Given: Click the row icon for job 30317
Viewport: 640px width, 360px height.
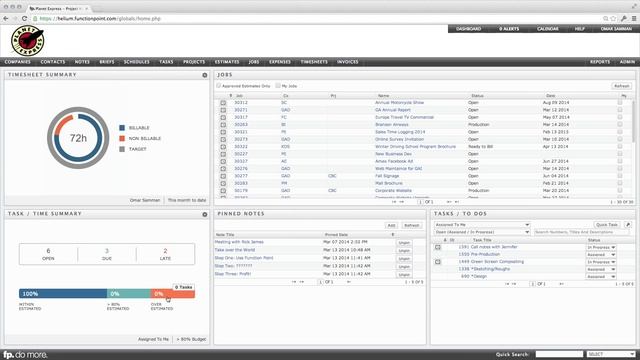Looking at the screenshot, I should 223,118.
